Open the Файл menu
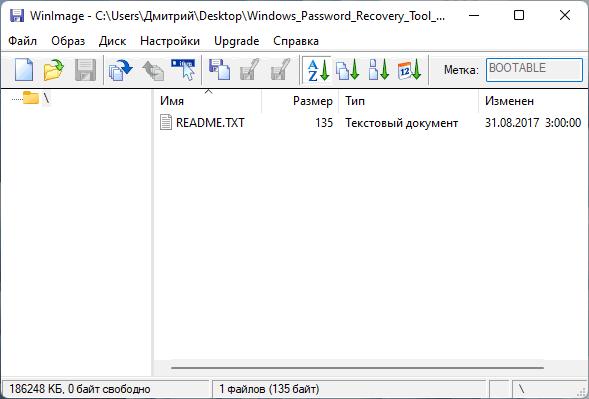The height and width of the screenshot is (399, 589). 23,41
